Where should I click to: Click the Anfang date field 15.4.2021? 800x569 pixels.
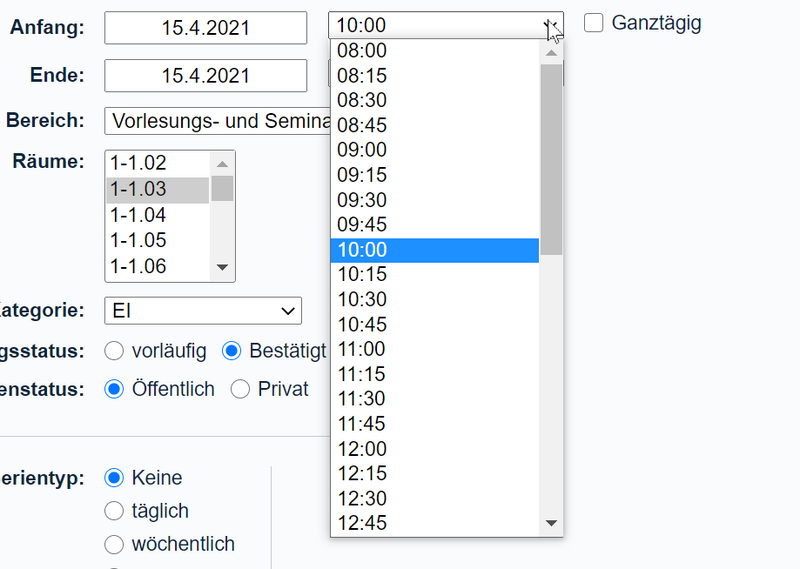tap(206, 28)
